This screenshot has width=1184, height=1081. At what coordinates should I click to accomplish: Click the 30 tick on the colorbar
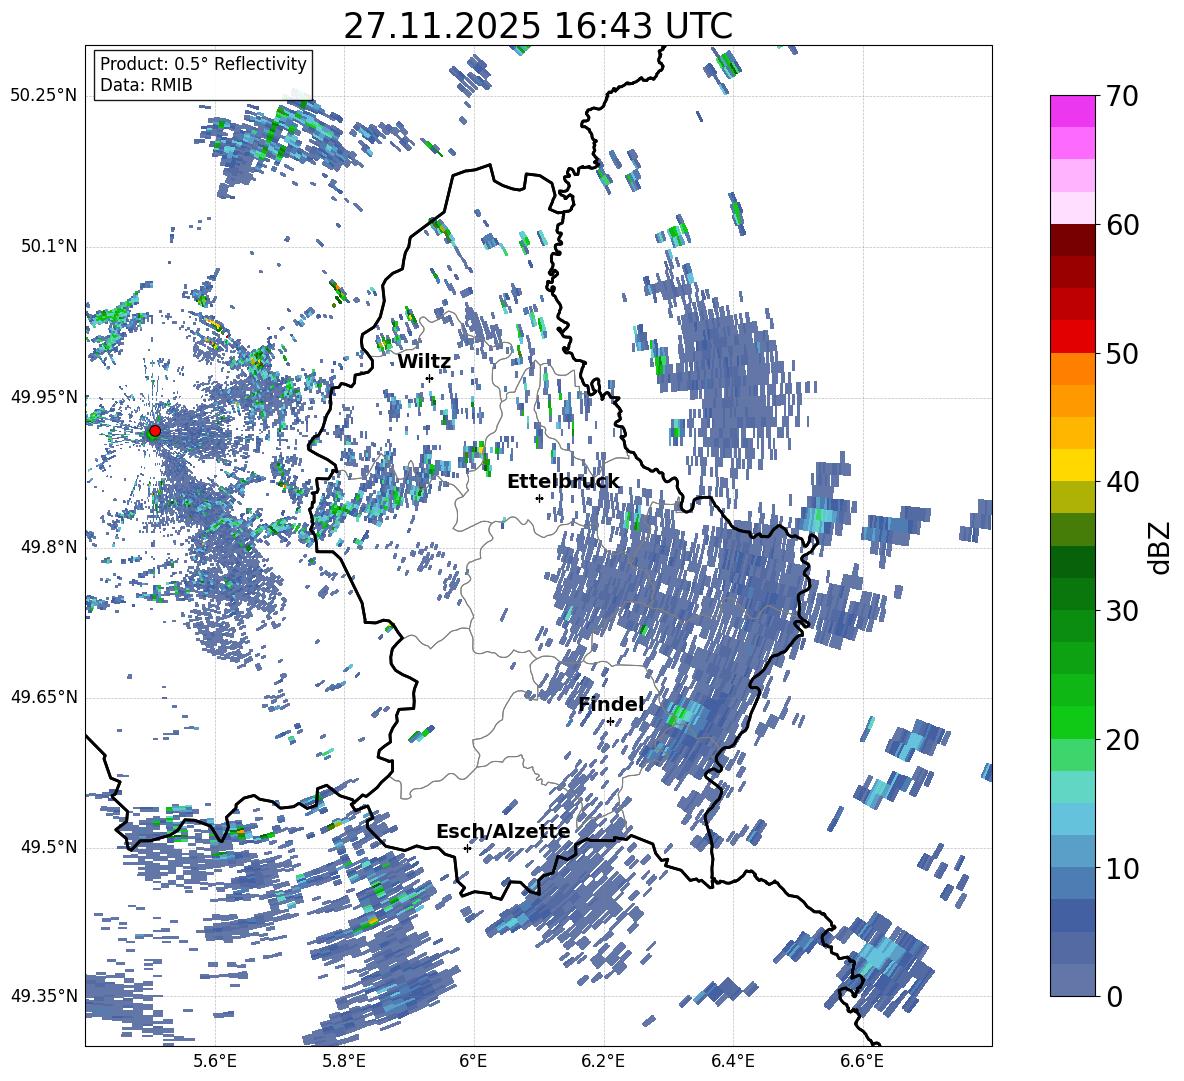point(1121,611)
